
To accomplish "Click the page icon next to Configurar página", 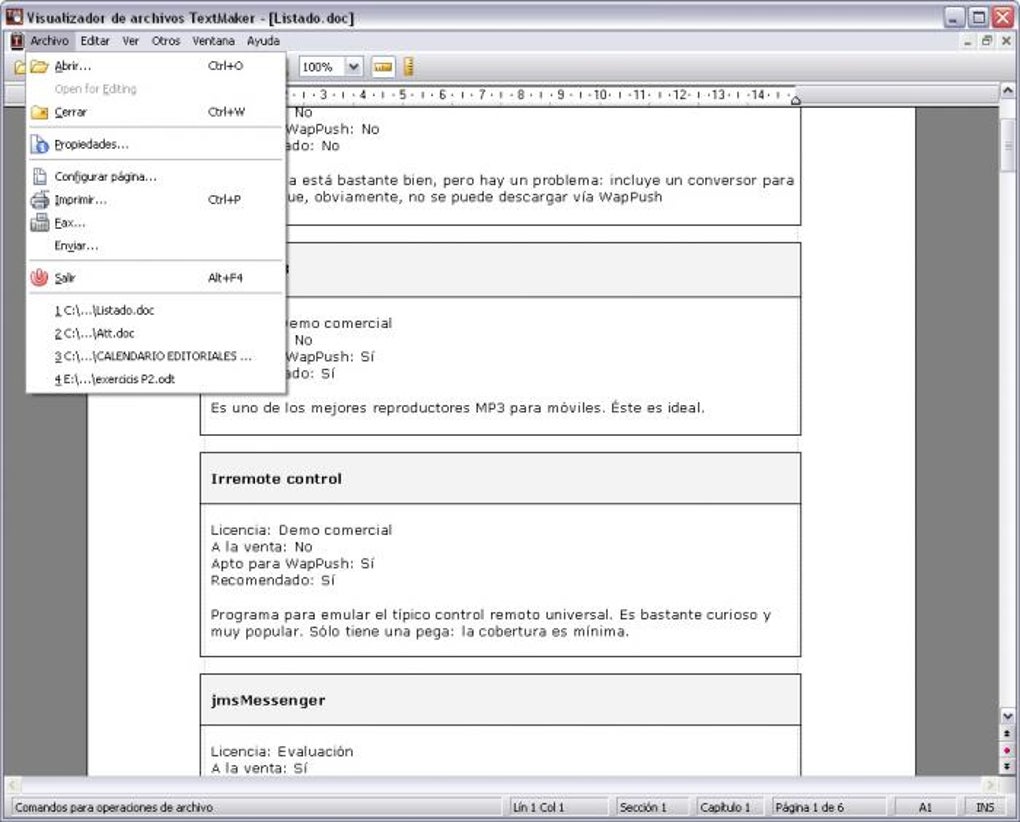I will point(40,176).
